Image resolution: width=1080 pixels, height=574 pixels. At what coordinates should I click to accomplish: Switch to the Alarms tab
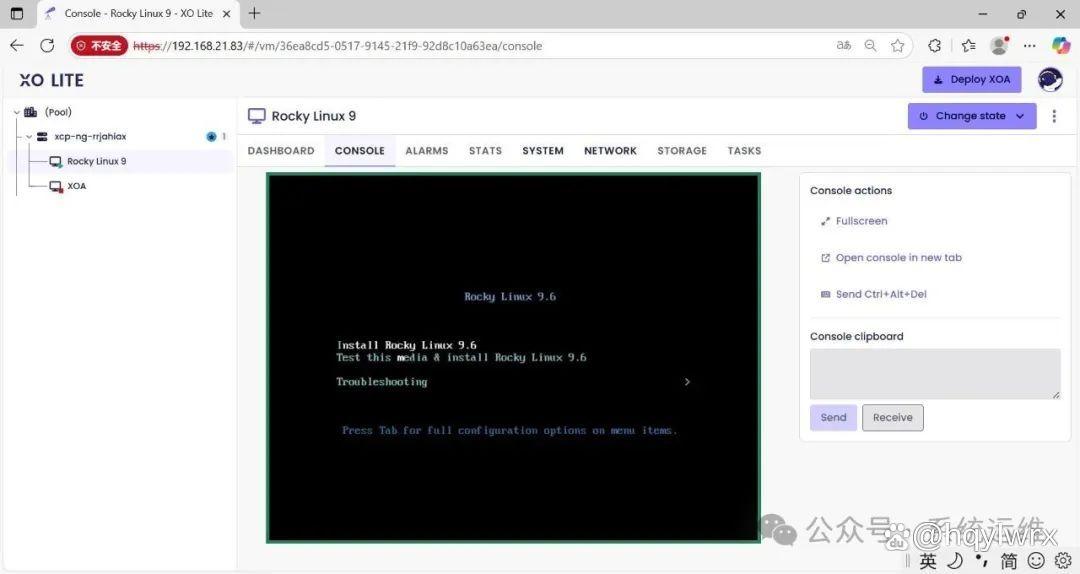click(x=426, y=150)
